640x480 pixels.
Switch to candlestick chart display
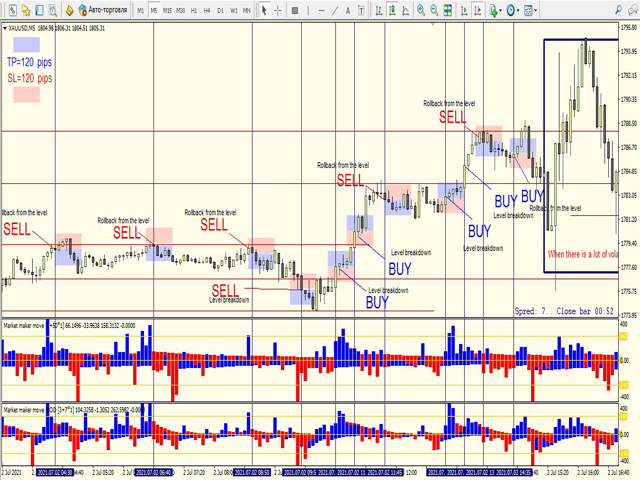pos(392,10)
